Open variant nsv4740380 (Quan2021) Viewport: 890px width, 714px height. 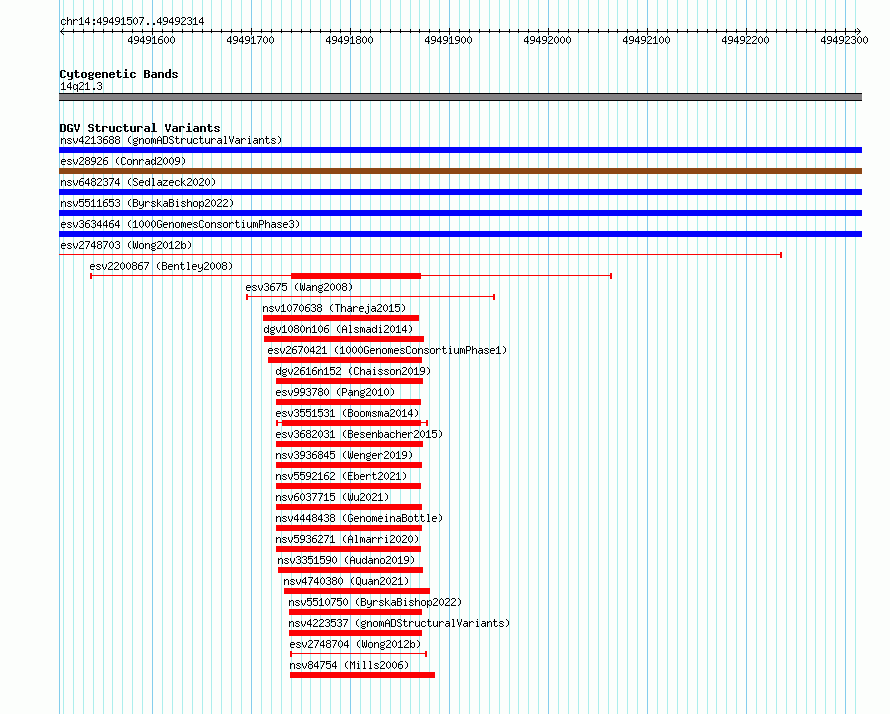[x=346, y=581]
